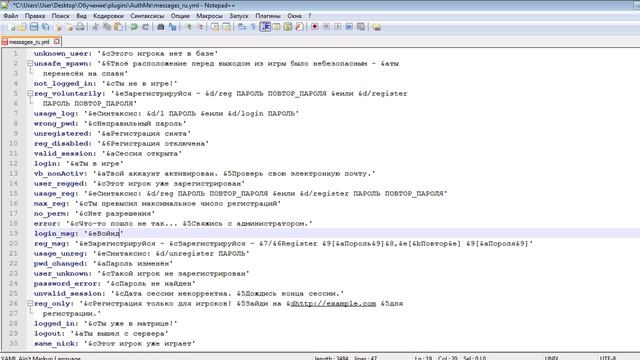
Task: Click the 'valid_session' key text
Action: tap(63, 153)
